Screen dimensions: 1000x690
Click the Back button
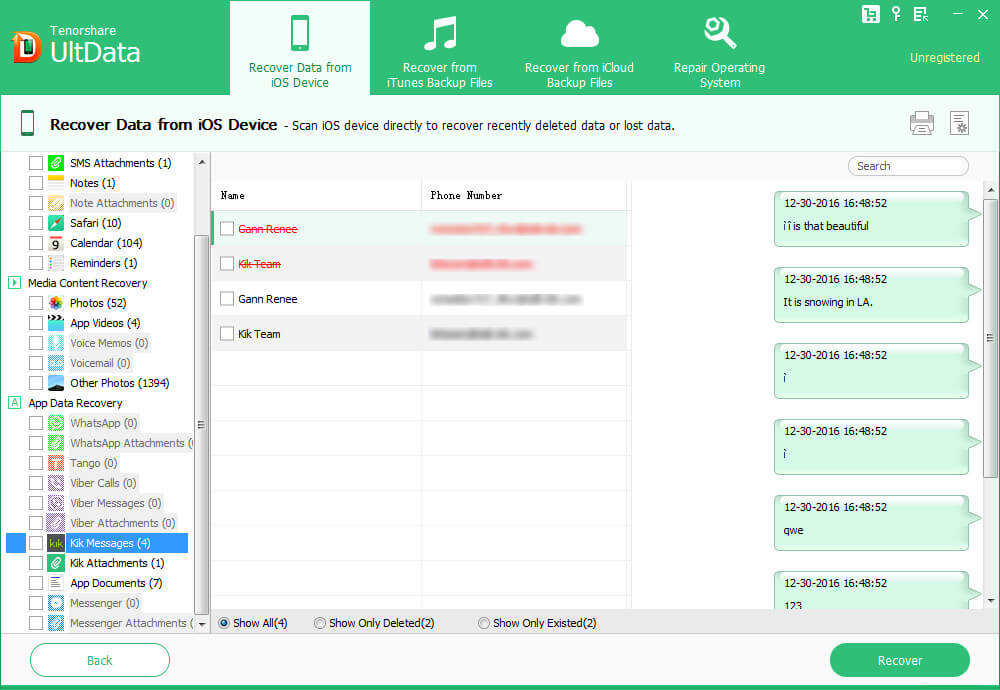click(100, 660)
